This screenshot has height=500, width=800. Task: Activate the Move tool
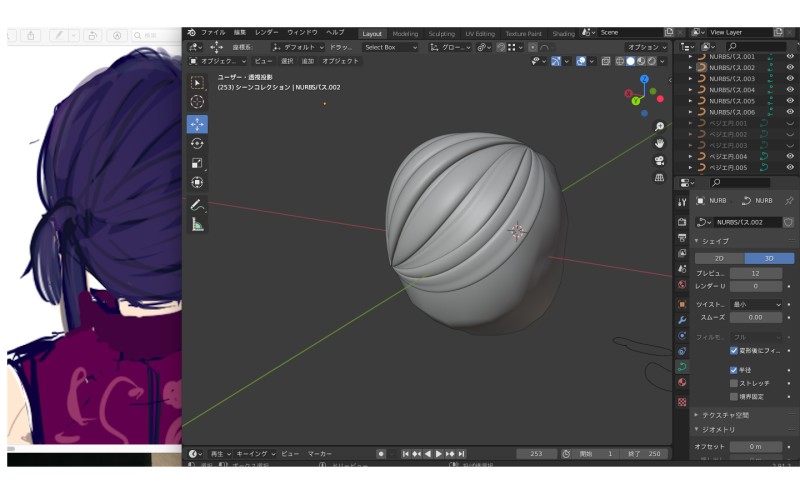pos(197,124)
